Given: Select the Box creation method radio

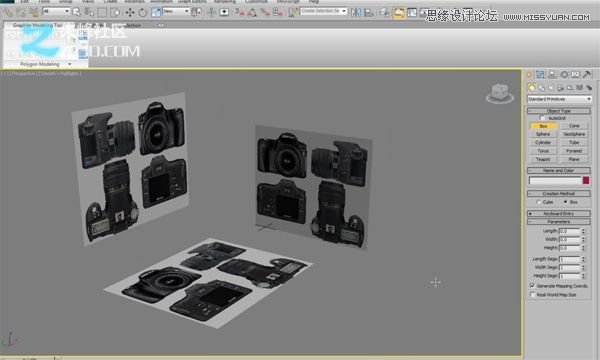Looking at the screenshot, I should (x=565, y=202).
